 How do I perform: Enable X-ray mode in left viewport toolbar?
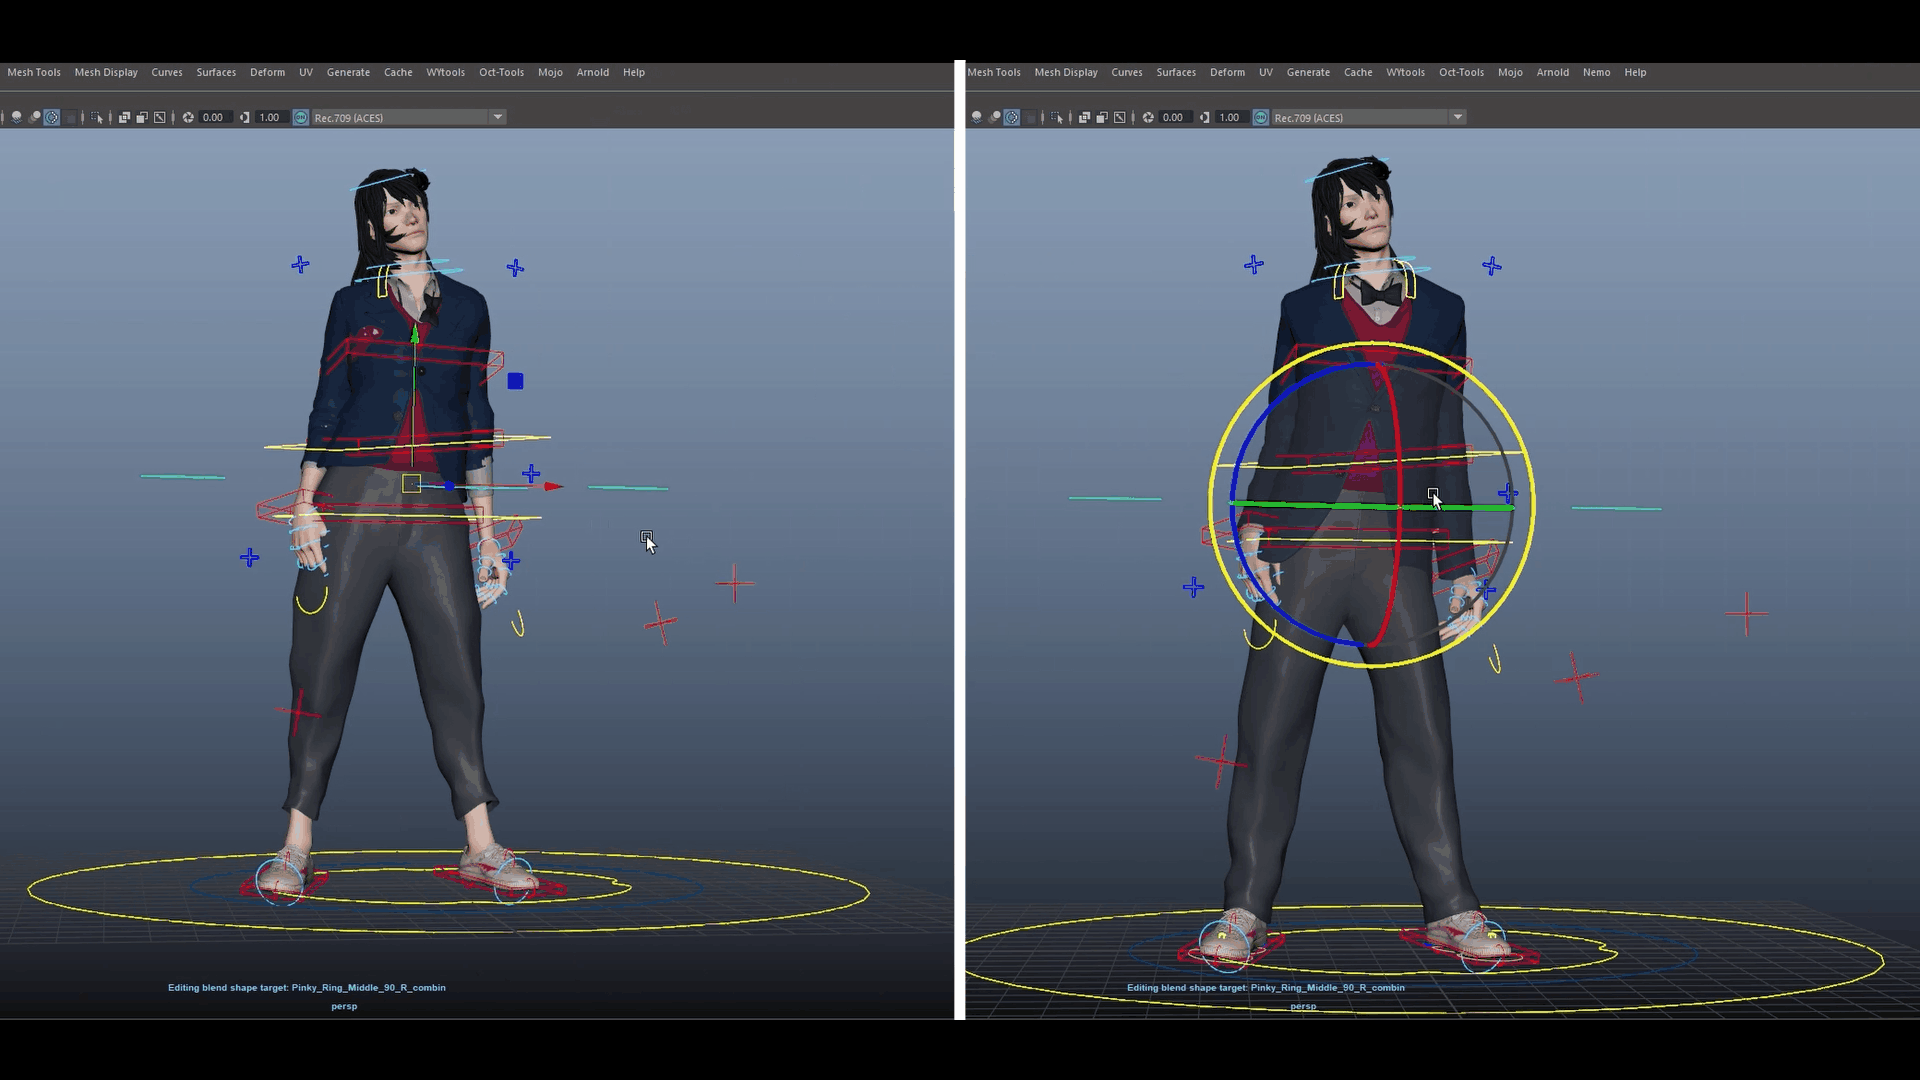coord(124,117)
